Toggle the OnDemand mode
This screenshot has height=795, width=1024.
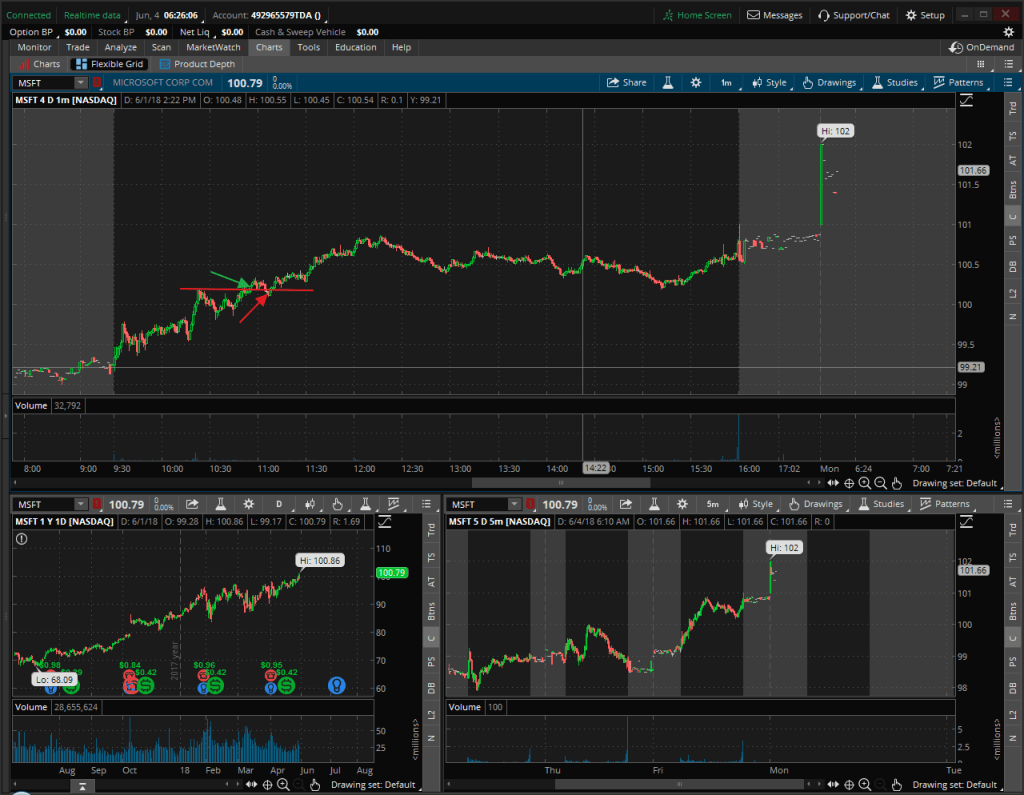981,47
